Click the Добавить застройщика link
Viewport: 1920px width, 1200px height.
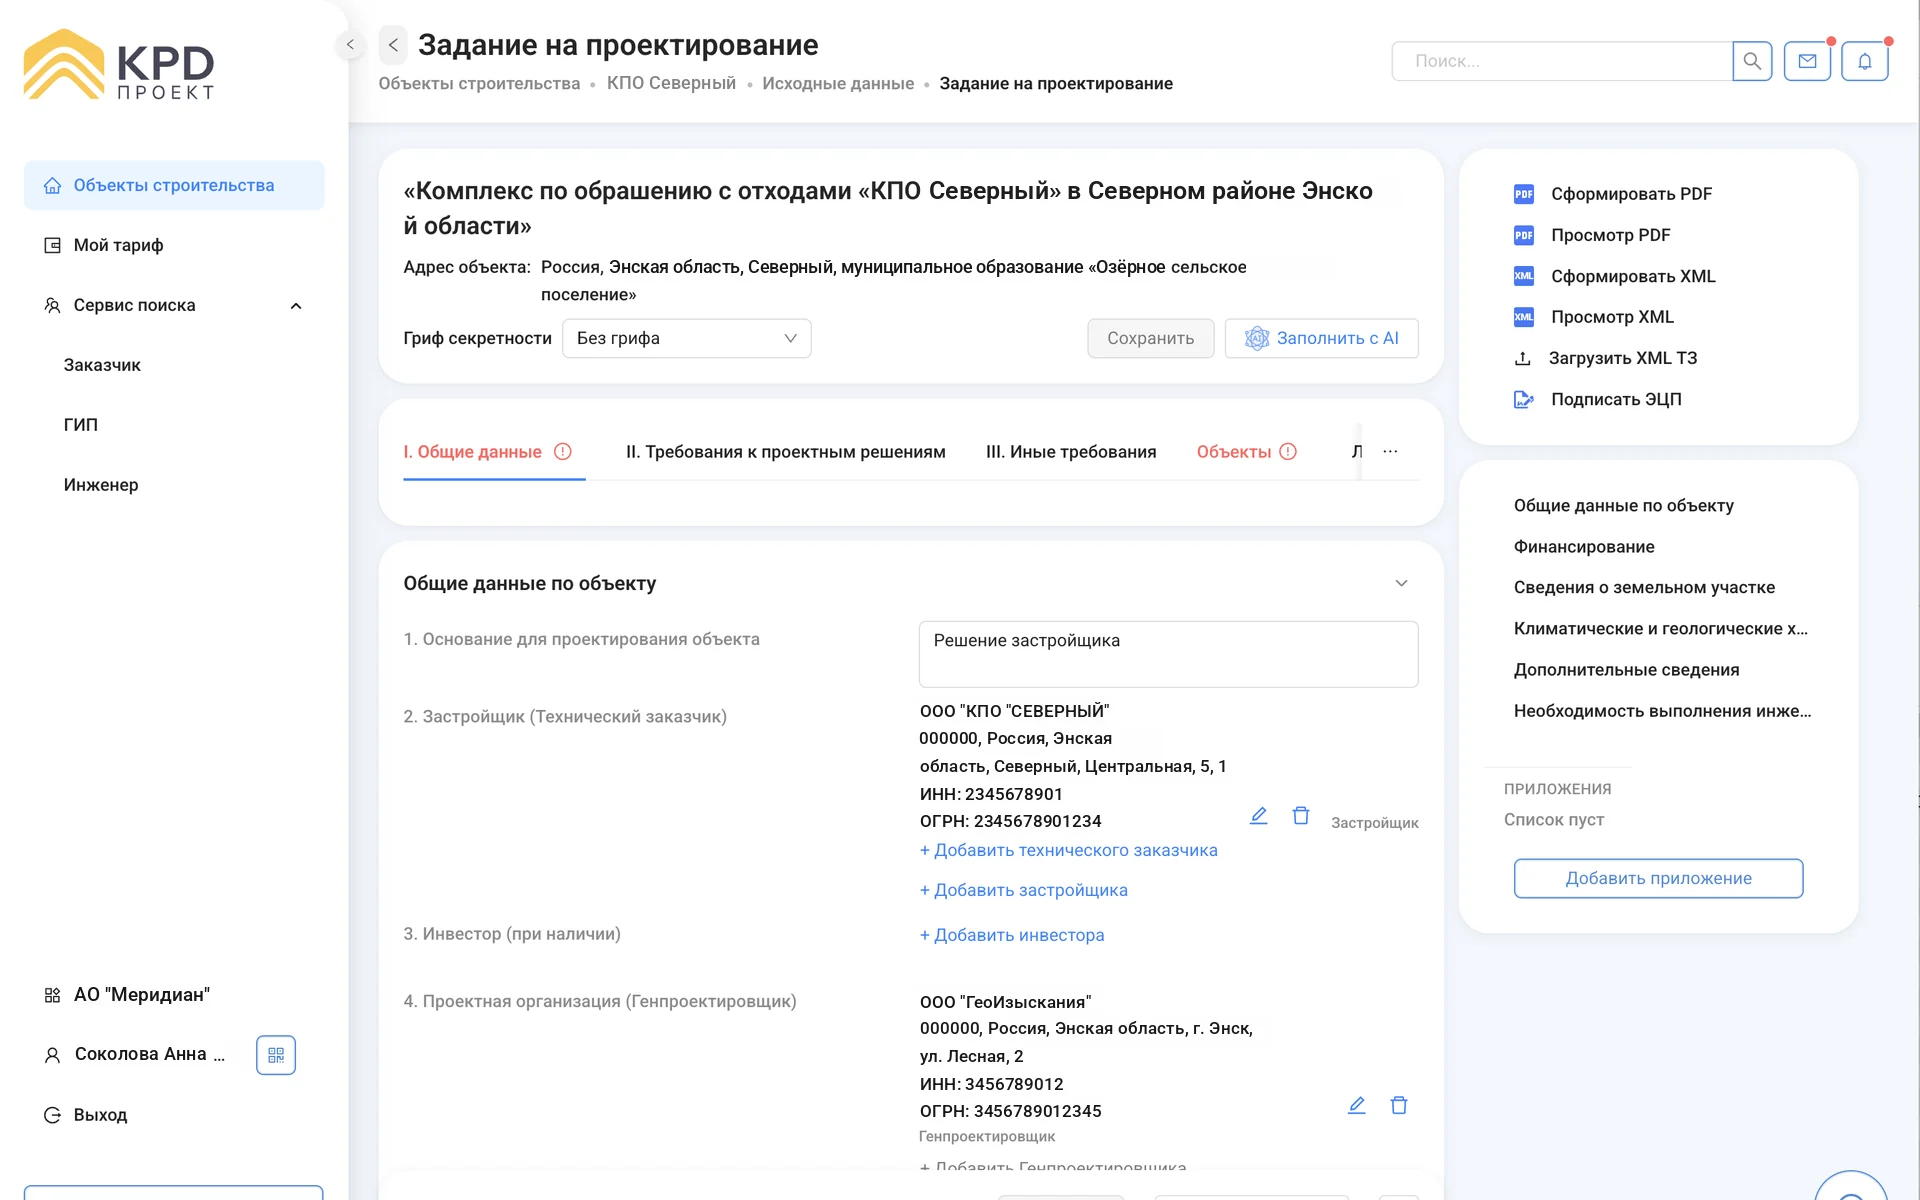[1023, 890]
